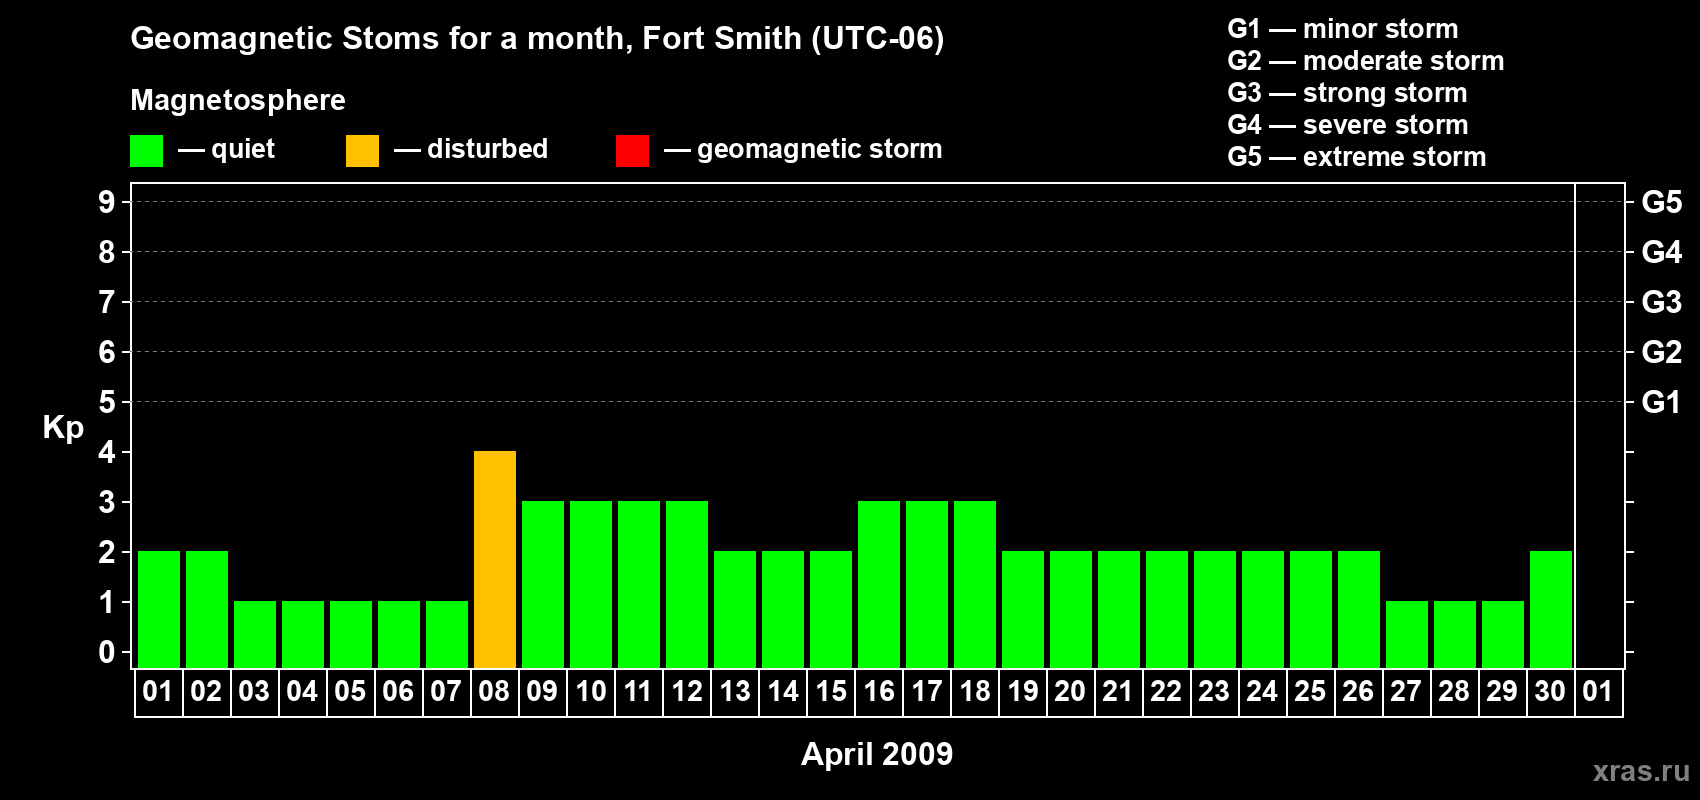Open the xras.ru watermark link

pyautogui.click(x=1641, y=770)
